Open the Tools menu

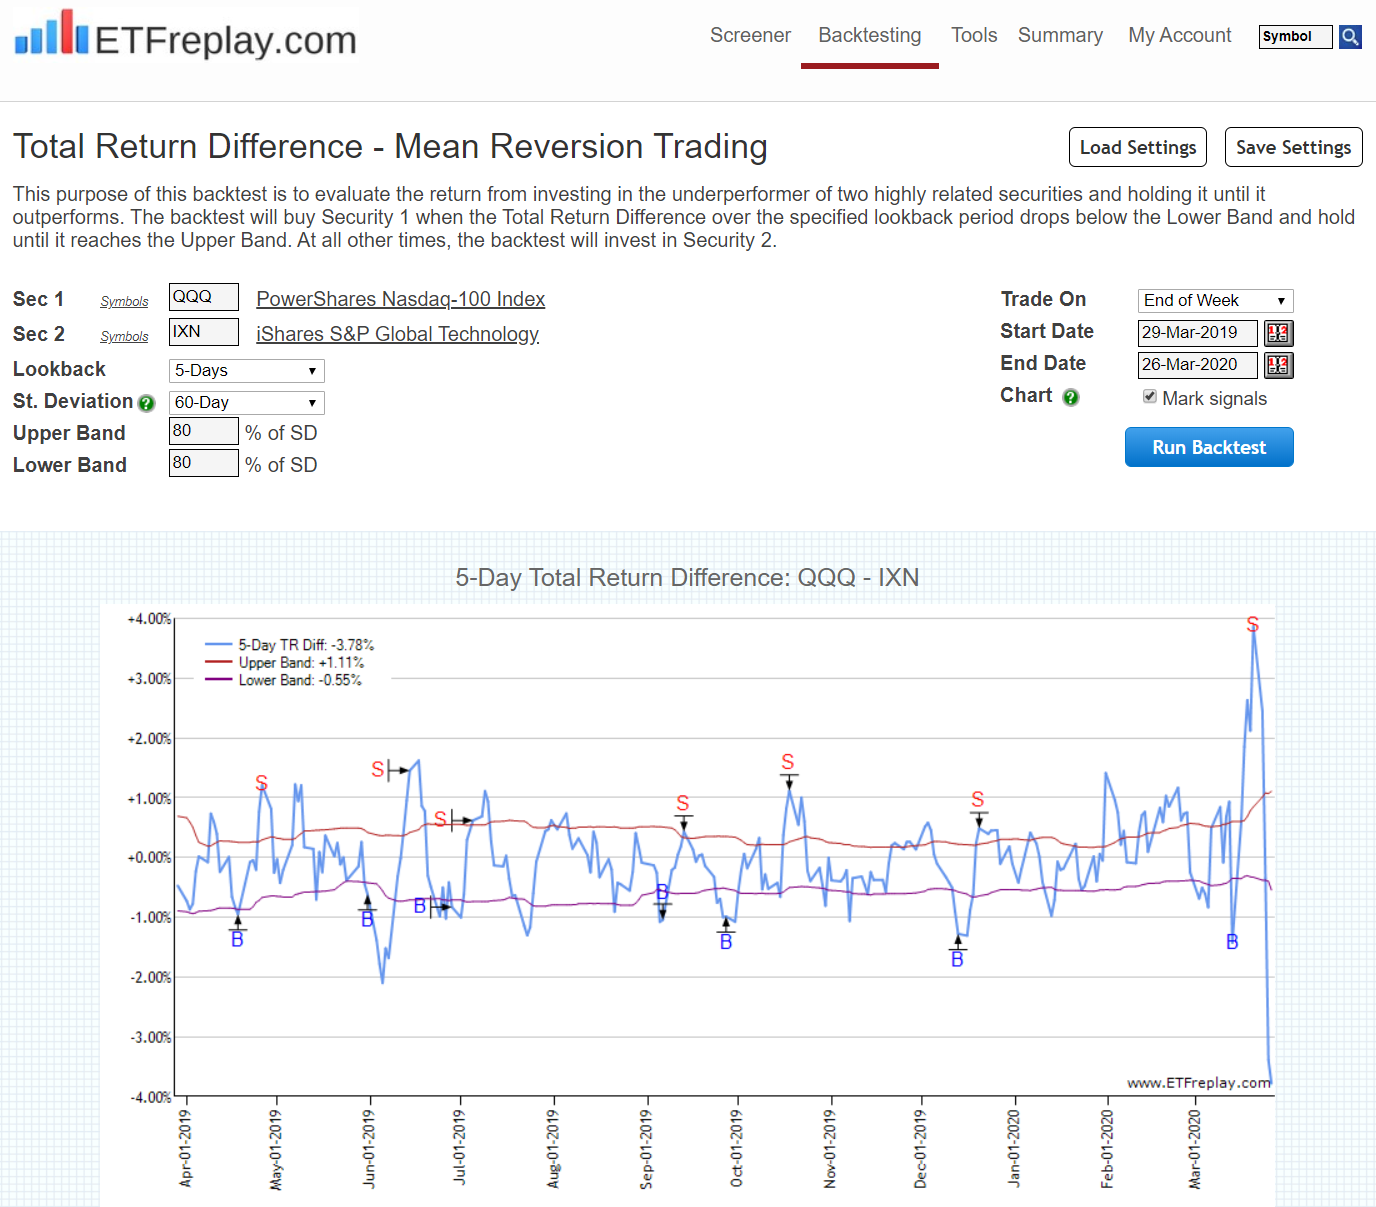pos(974,35)
